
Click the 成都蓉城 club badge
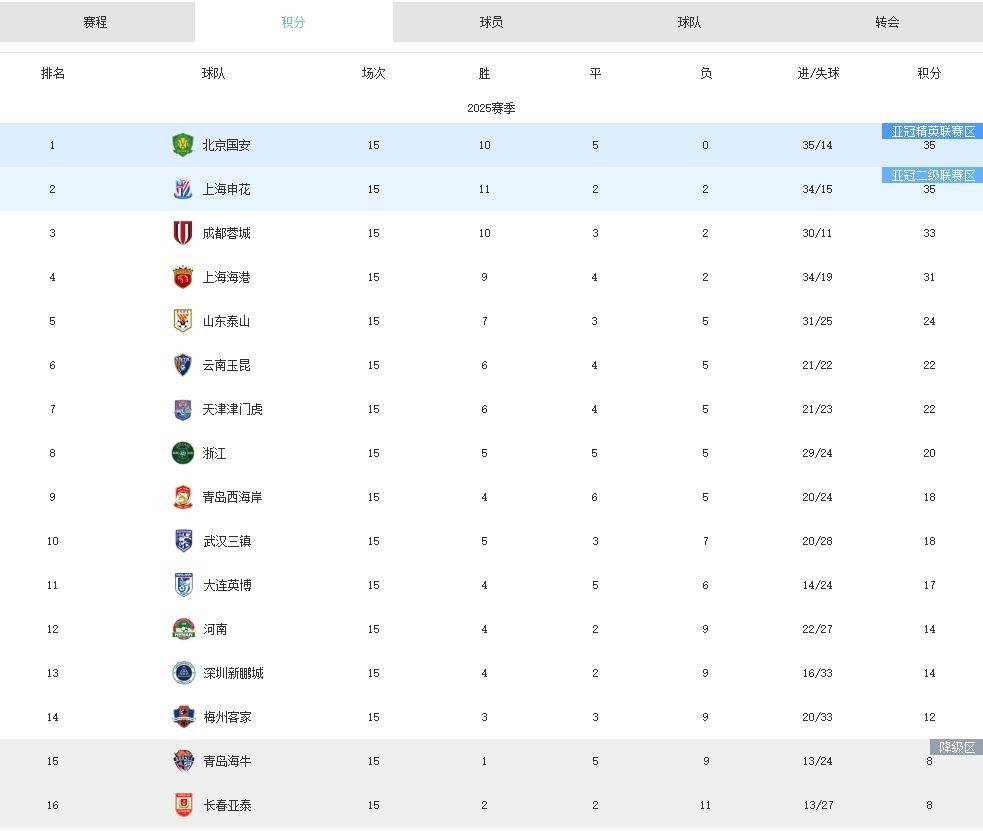pyautogui.click(x=182, y=233)
